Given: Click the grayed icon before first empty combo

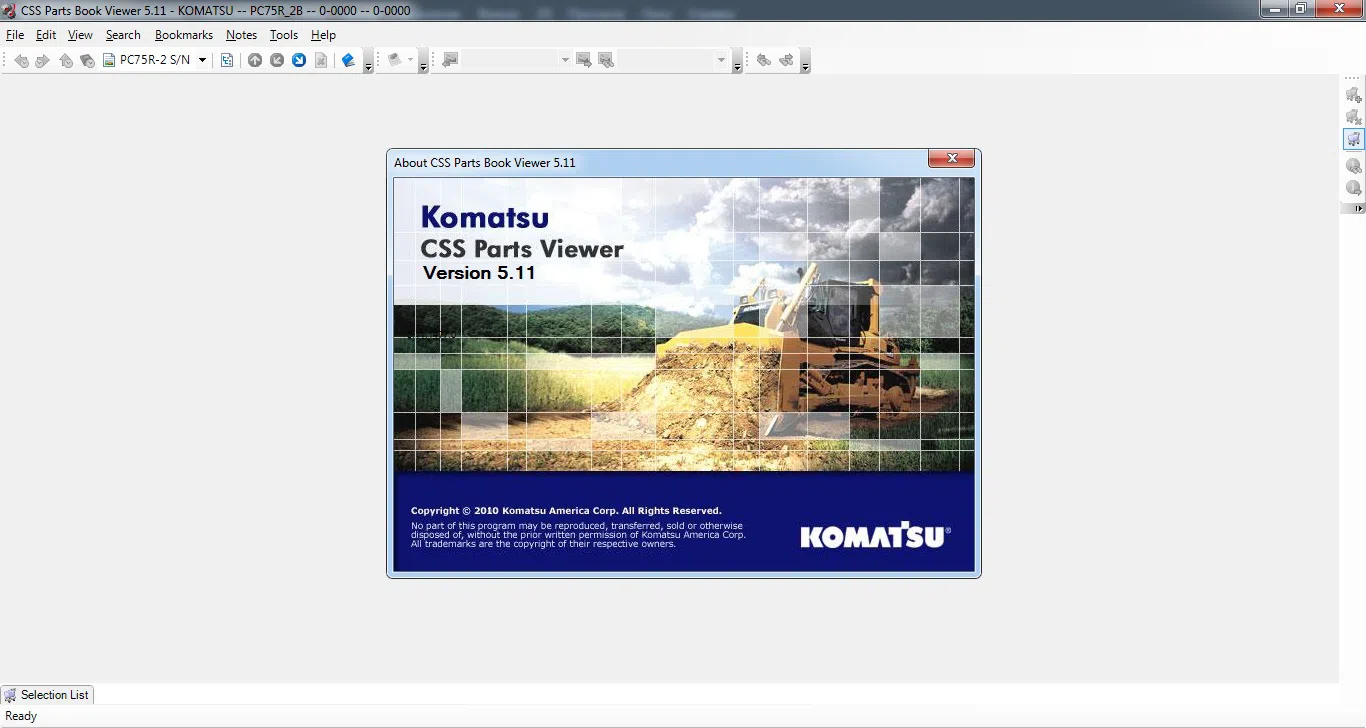Looking at the screenshot, I should (450, 60).
